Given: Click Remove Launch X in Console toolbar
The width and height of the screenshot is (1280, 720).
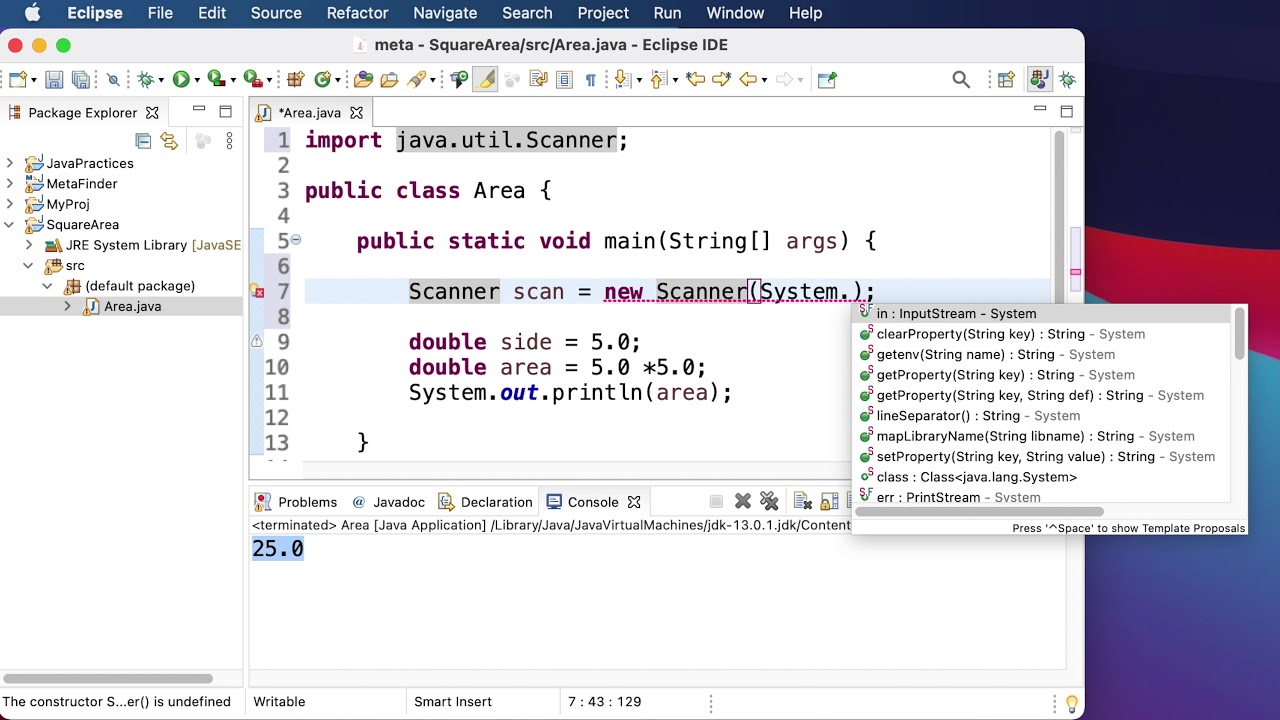Looking at the screenshot, I should pyautogui.click(x=743, y=501).
